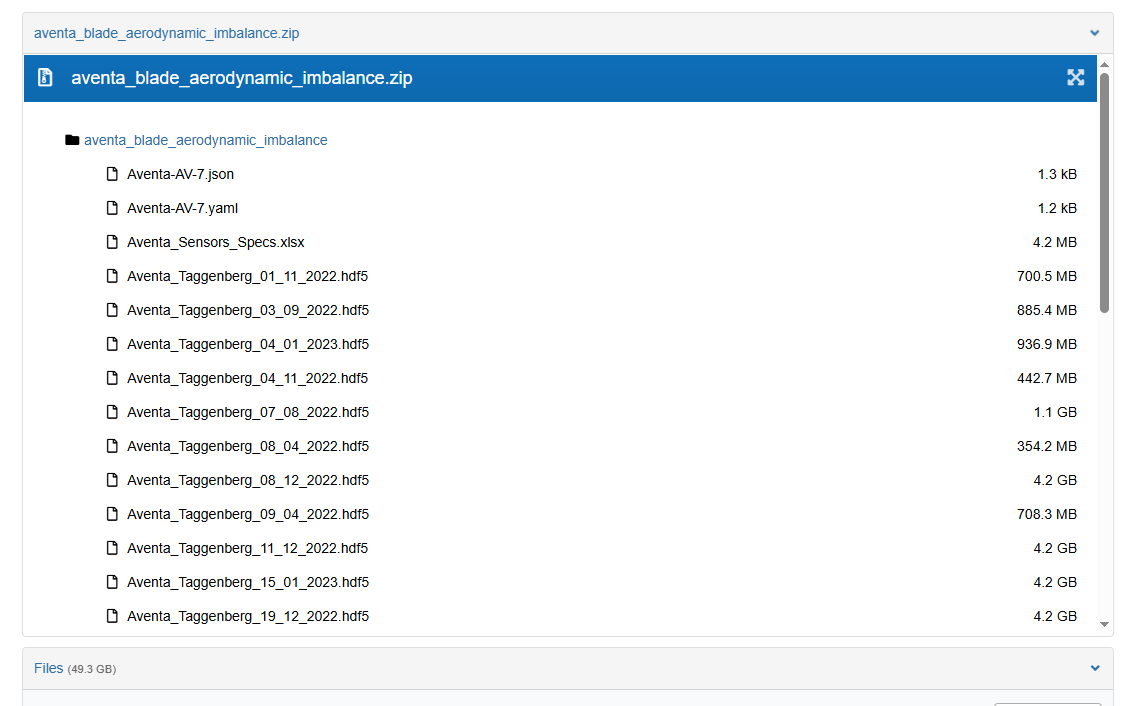Collapse the Files section chevron
This screenshot has height=706, width=1129.
1094,669
